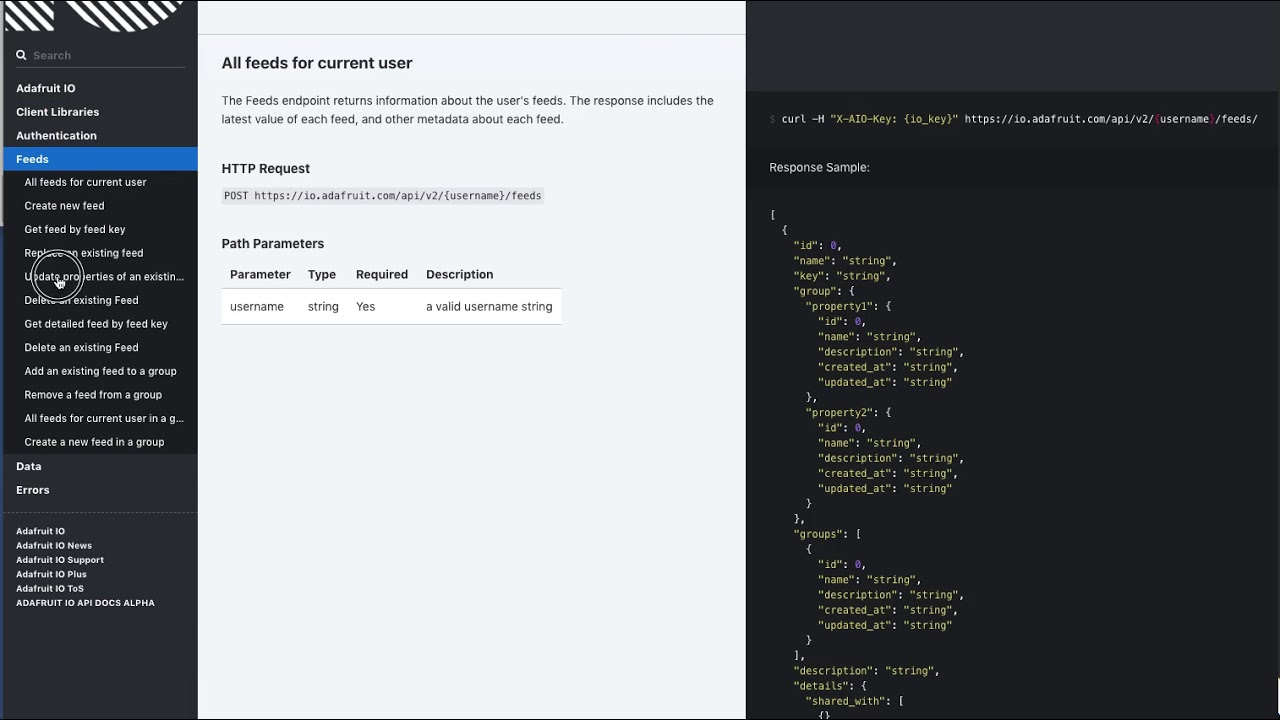Expand the Errors section
Viewport: 1280px width, 720px height.
(x=33, y=490)
